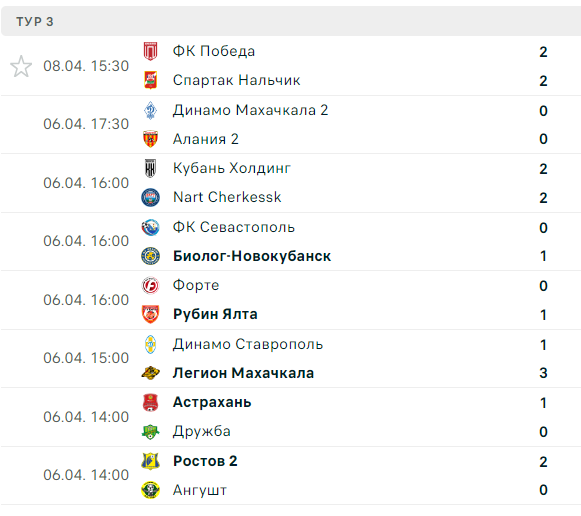
Task: Click the Динамо Махачкала 2 logo
Action: [150, 110]
